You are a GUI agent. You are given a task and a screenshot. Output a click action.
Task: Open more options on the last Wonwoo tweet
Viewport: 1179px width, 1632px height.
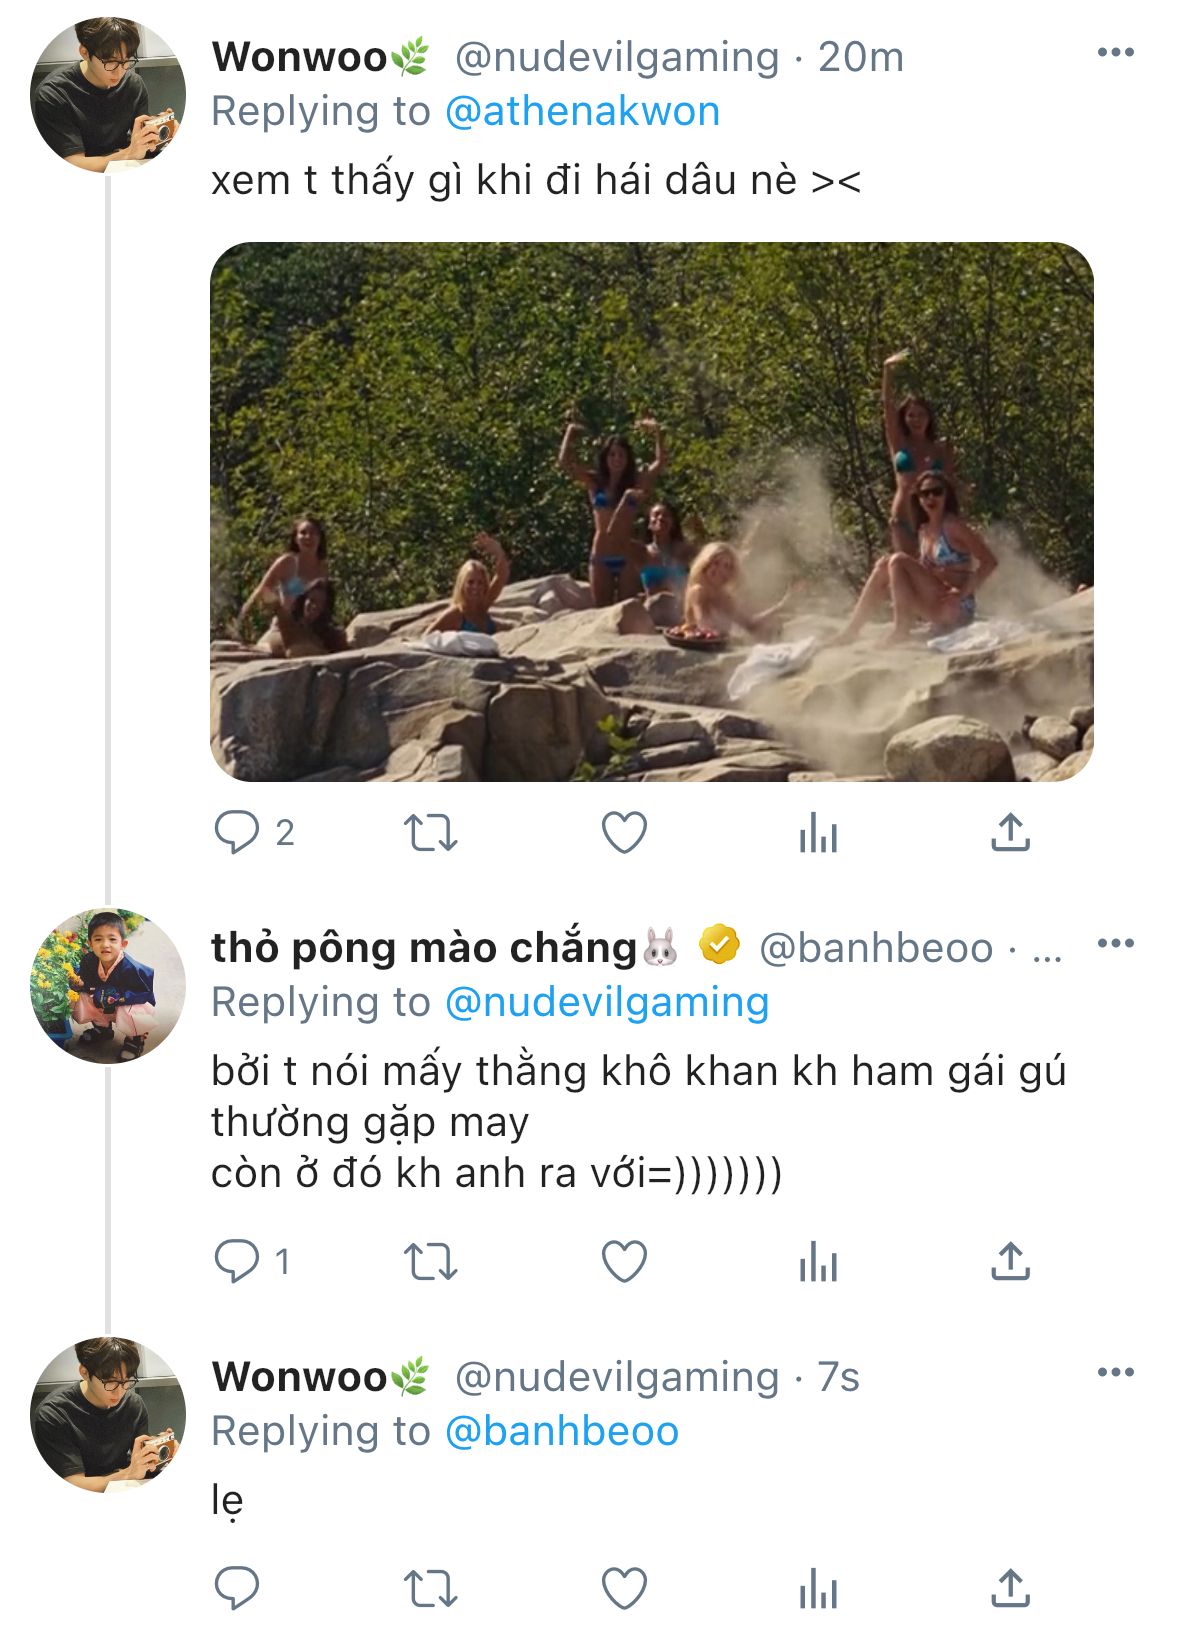pos(1115,1372)
